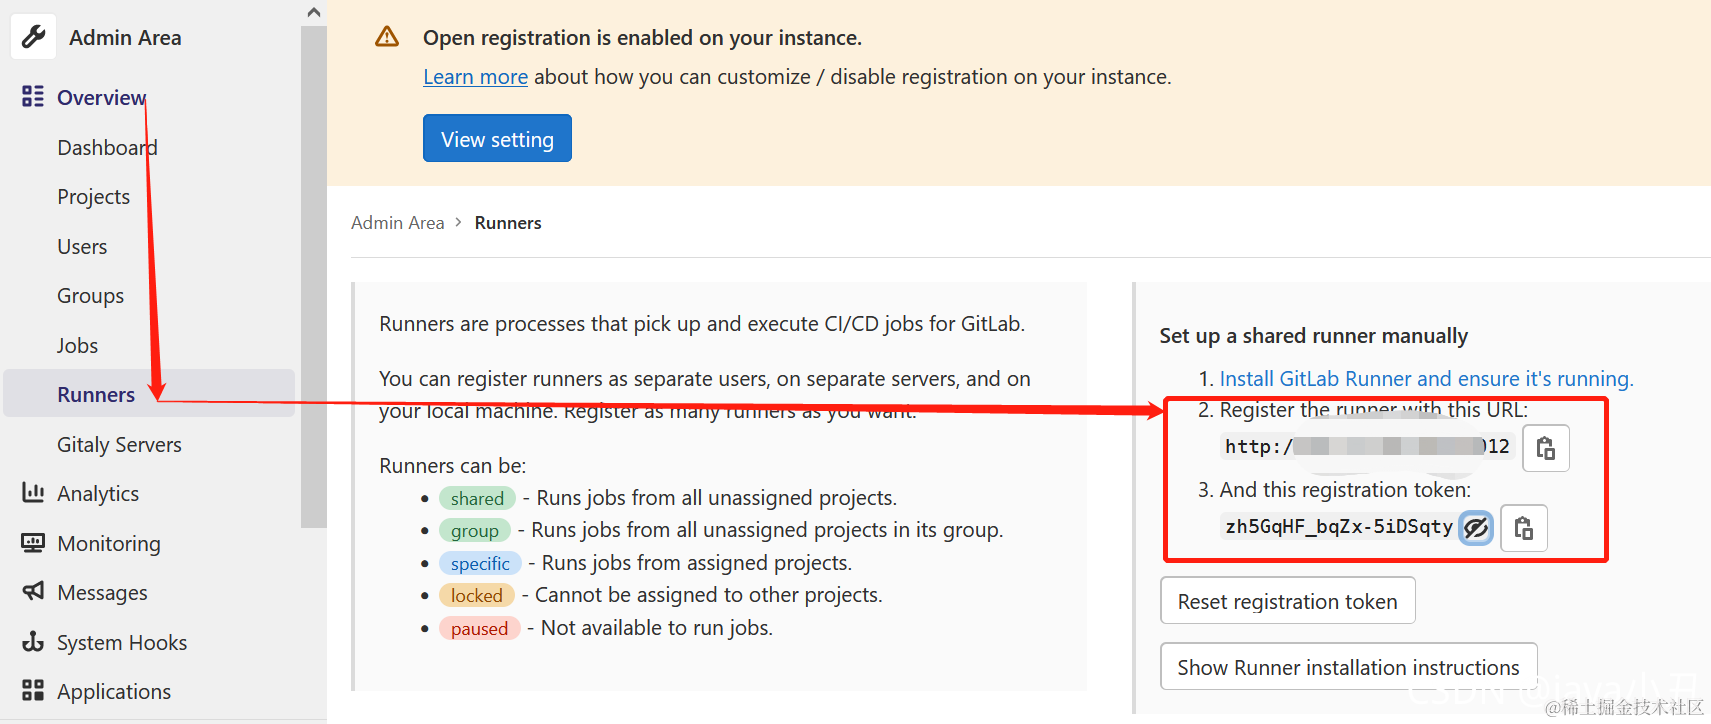Show Runner installation instructions

(1347, 667)
